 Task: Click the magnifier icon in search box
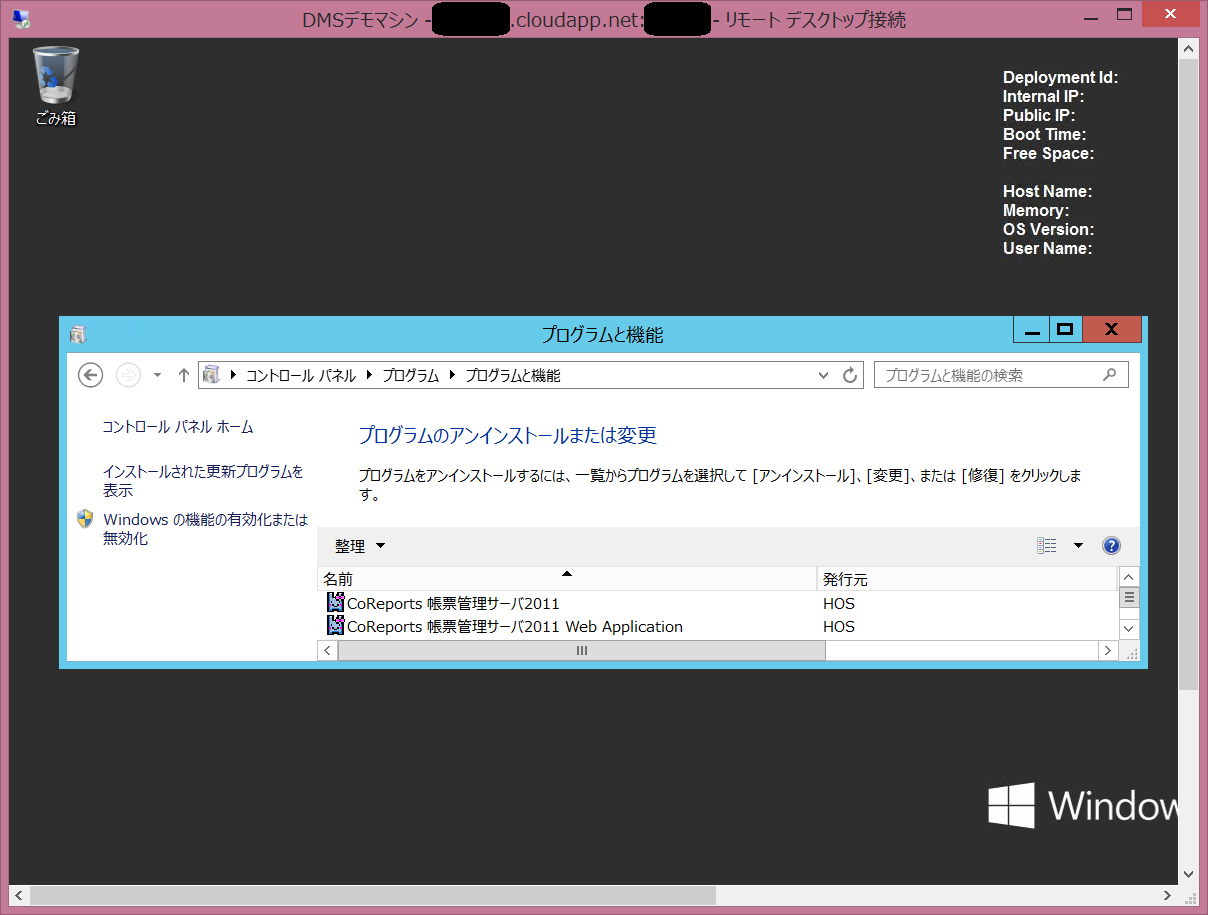(x=1109, y=375)
